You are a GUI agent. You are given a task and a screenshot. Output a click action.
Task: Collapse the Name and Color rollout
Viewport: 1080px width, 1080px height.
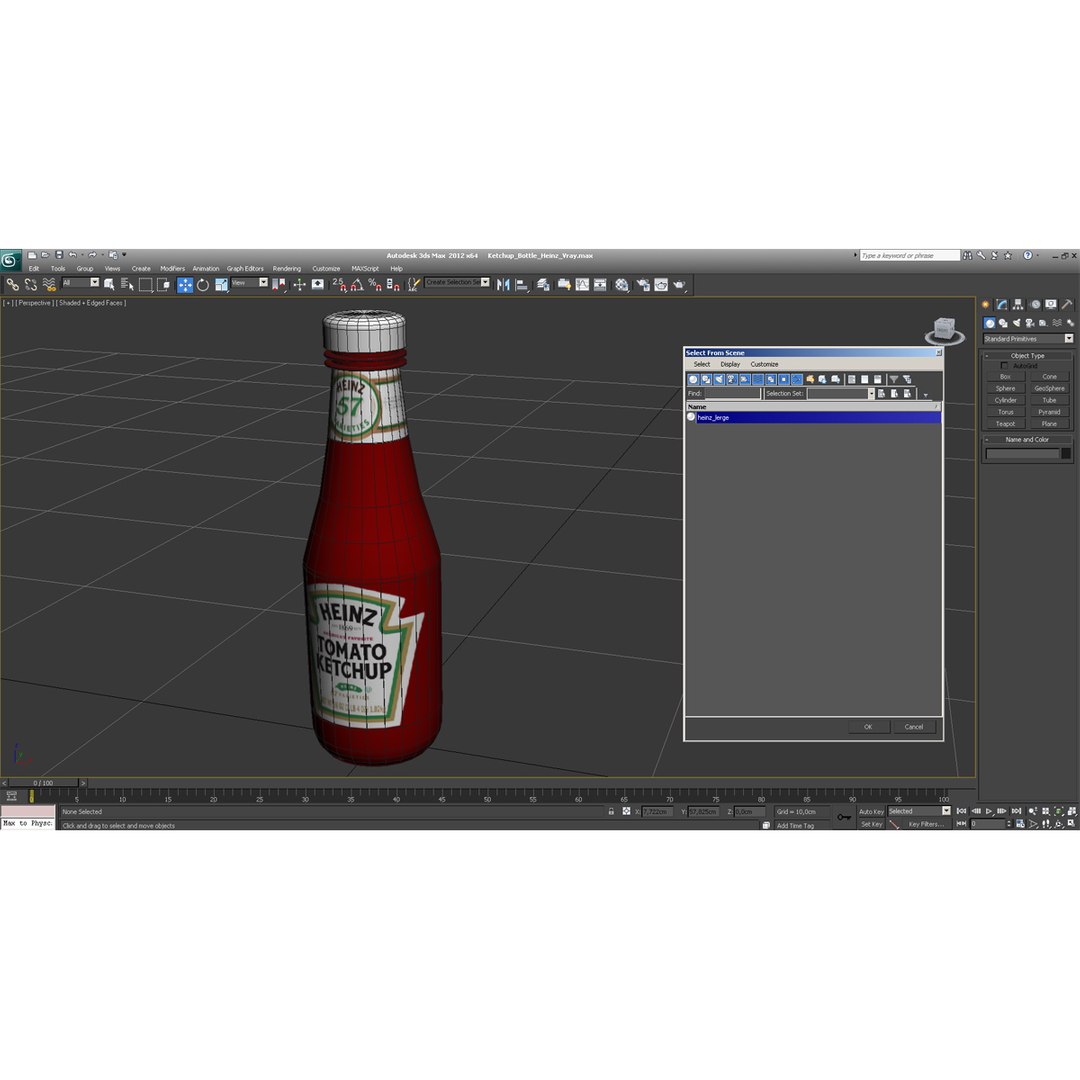[x=1027, y=439]
